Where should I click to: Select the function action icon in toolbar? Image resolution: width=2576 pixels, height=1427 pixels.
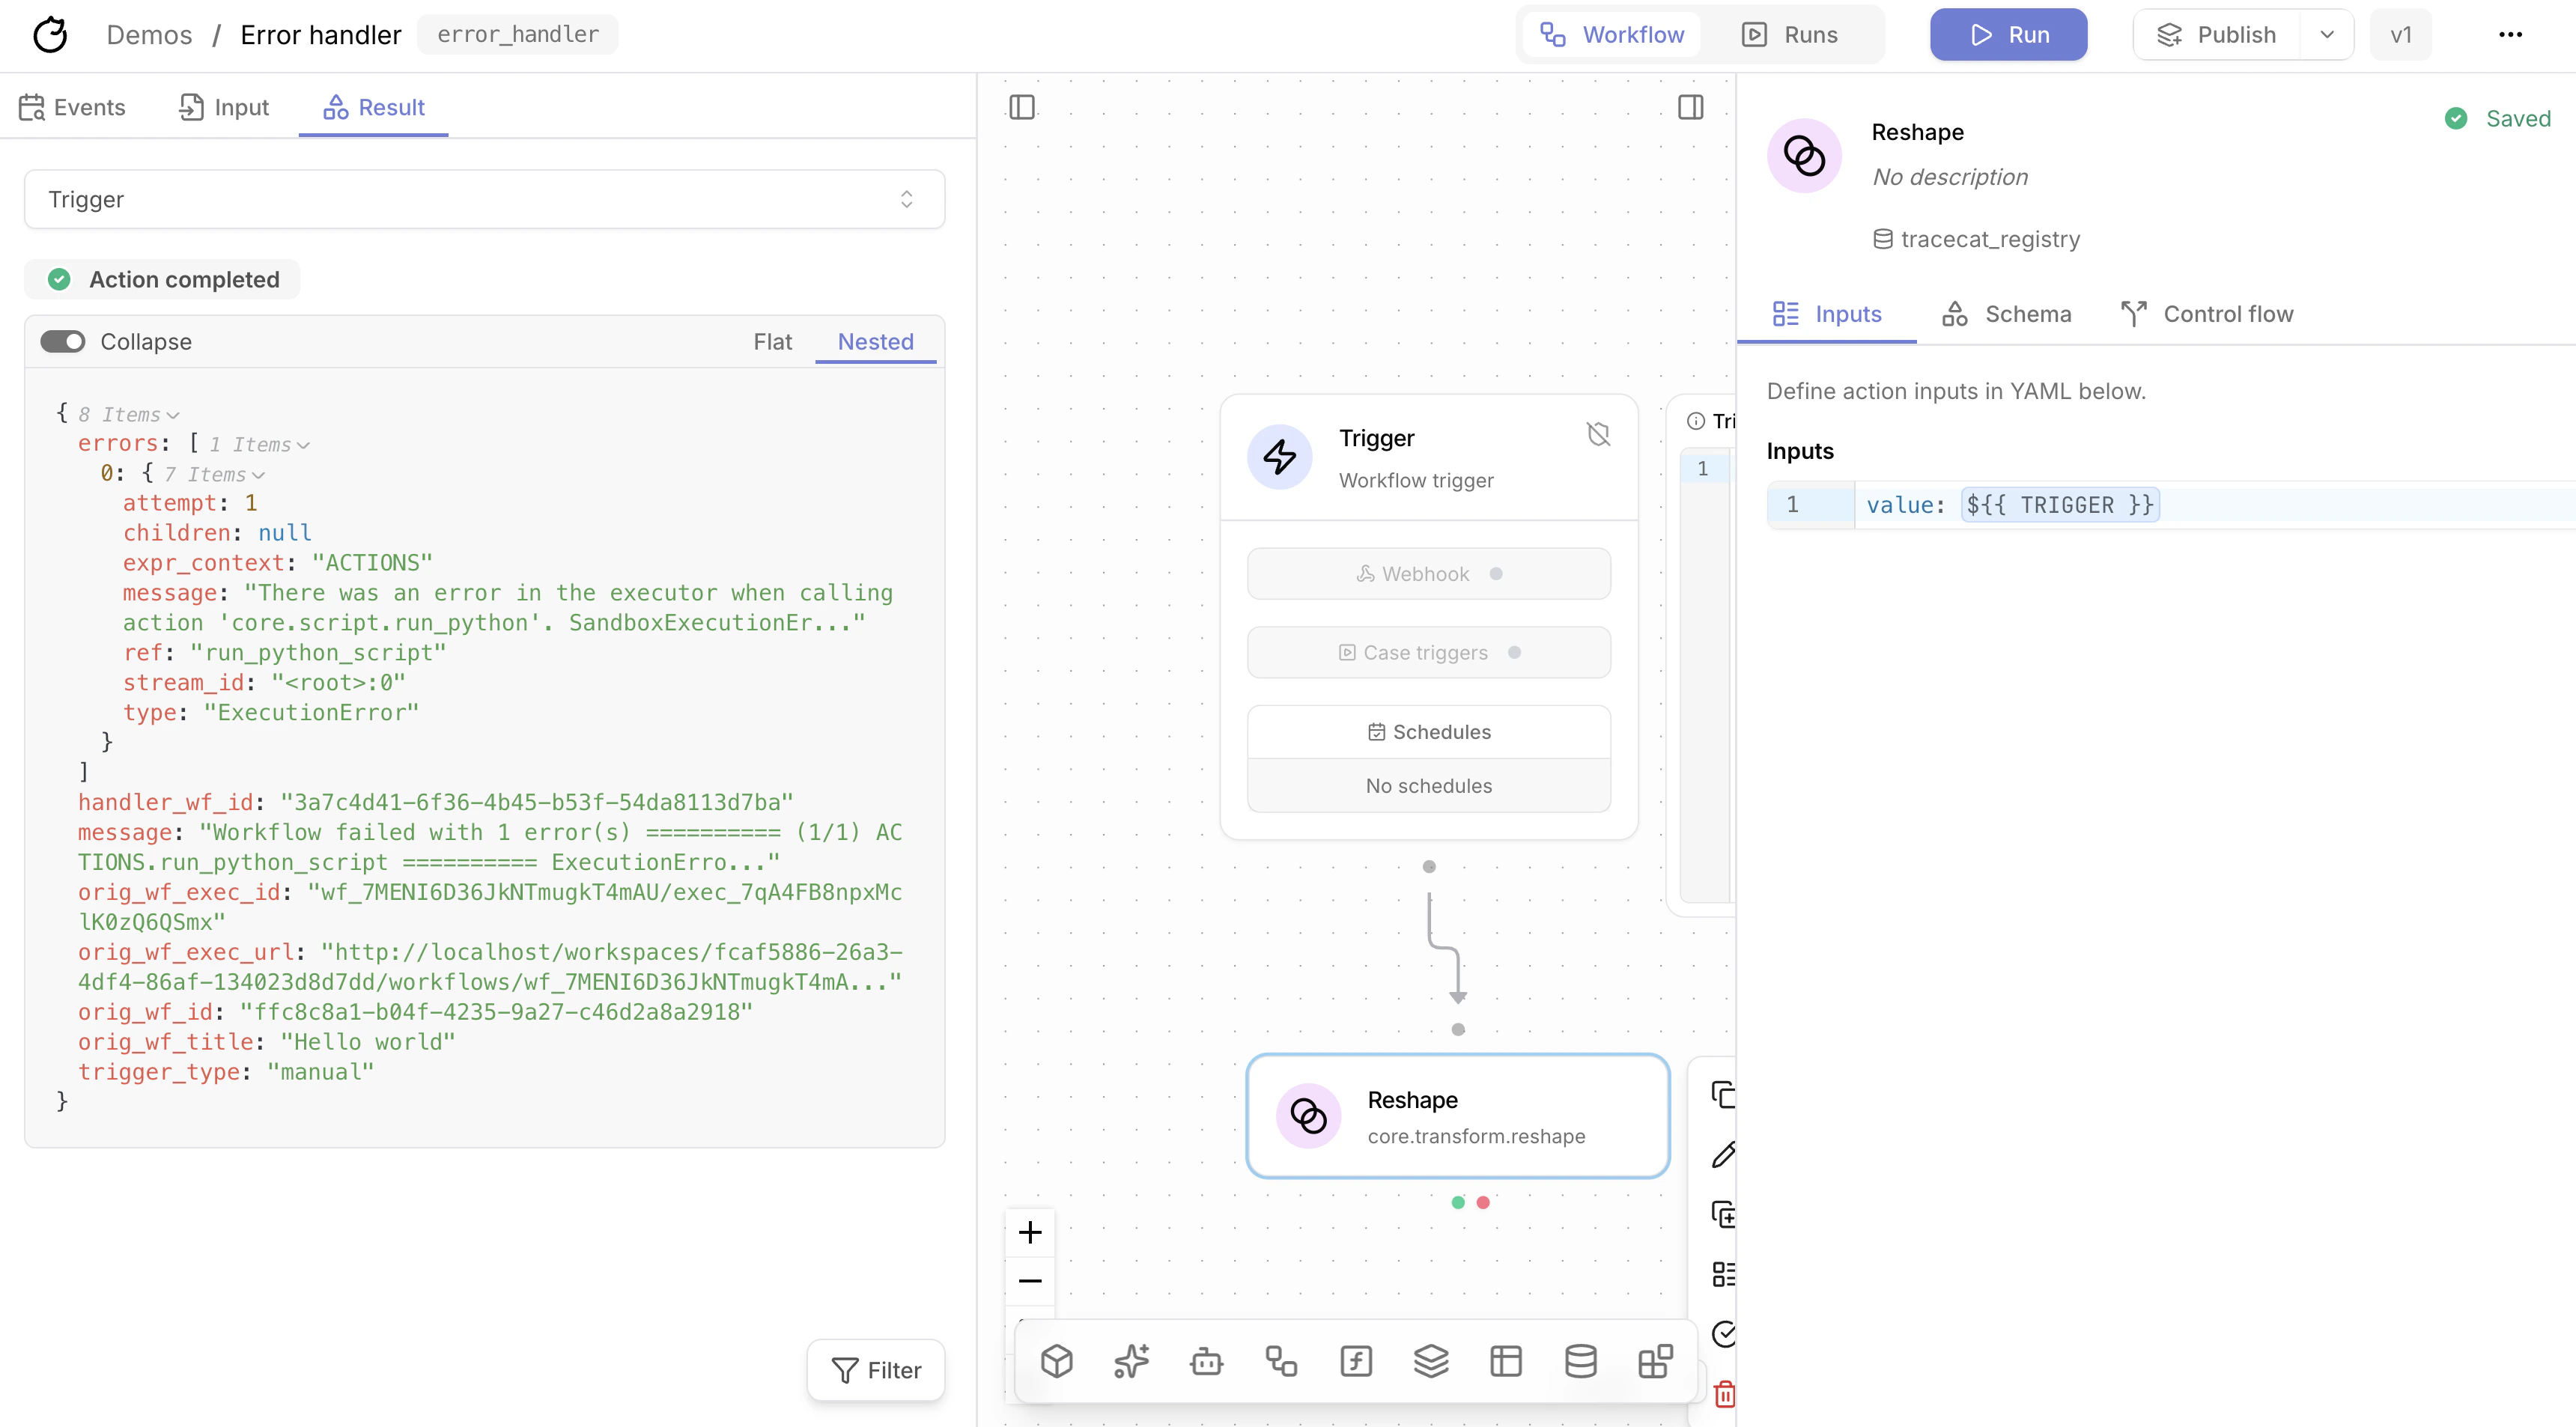1355,1360
